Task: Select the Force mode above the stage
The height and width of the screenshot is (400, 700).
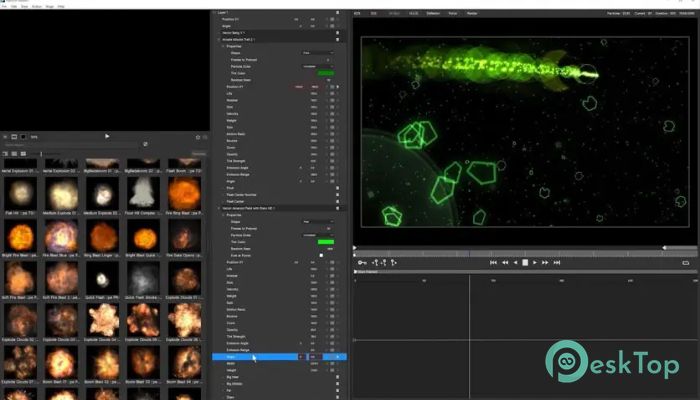Action: [453, 13]
